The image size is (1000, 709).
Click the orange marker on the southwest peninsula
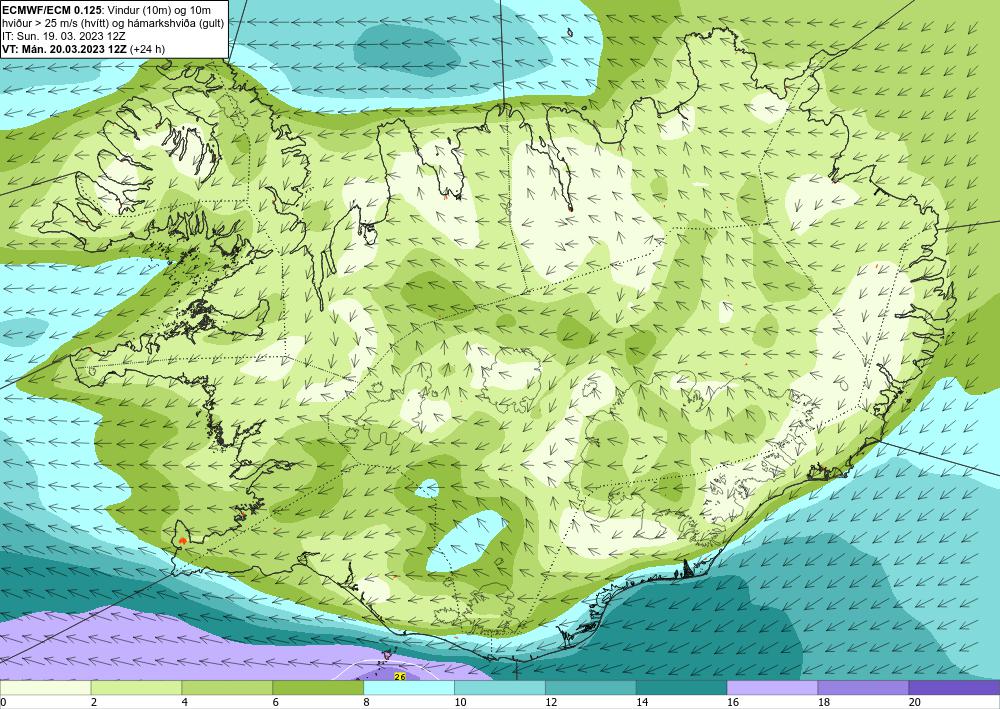[183, 540]
